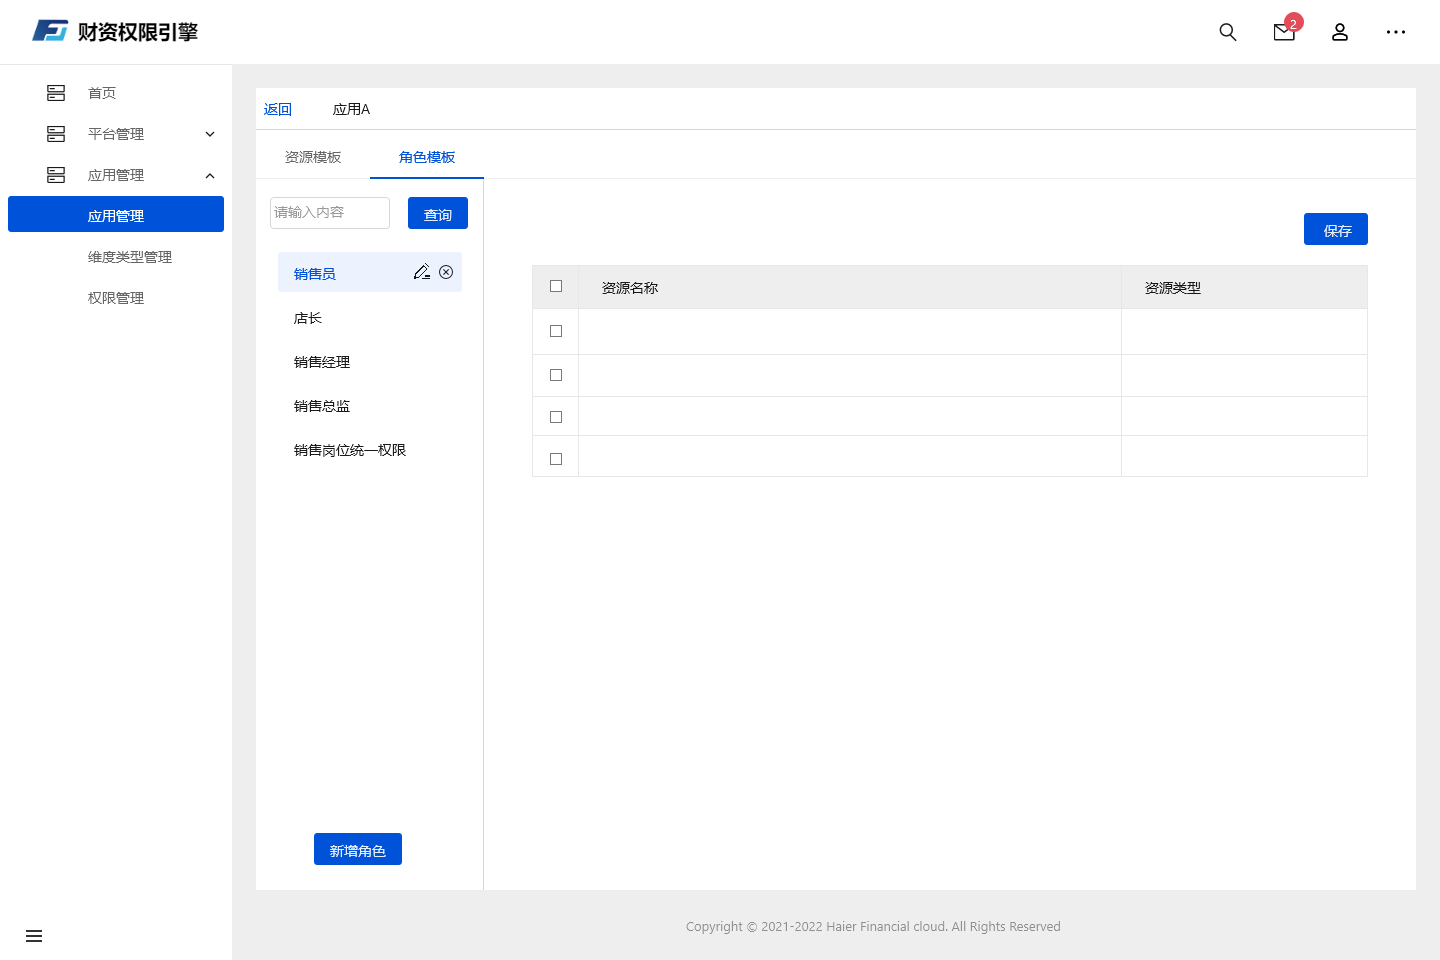
Task: Focus the 请输入内容 search field
Action: pyautogui.click(x=330, y=213)
